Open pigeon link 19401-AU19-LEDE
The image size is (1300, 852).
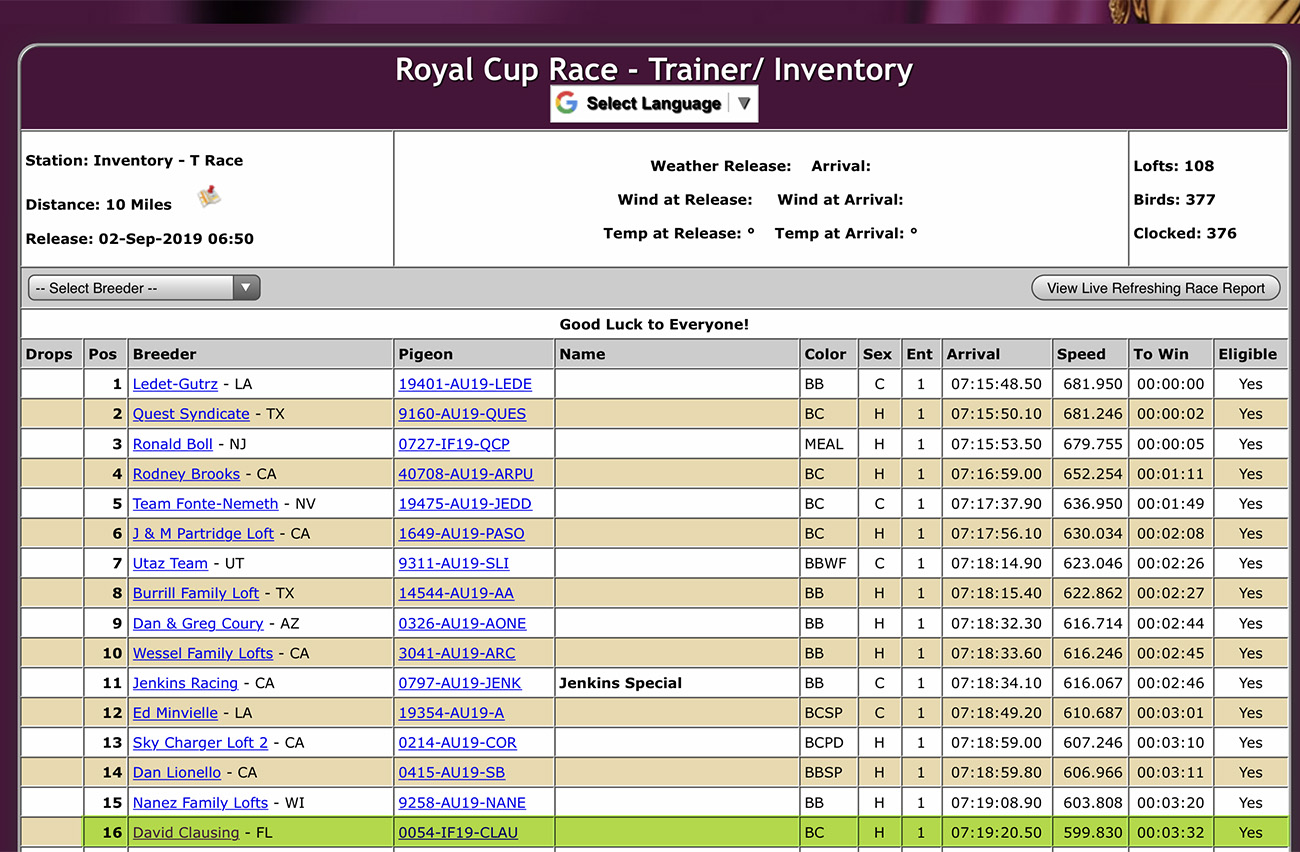coord(465,384)
